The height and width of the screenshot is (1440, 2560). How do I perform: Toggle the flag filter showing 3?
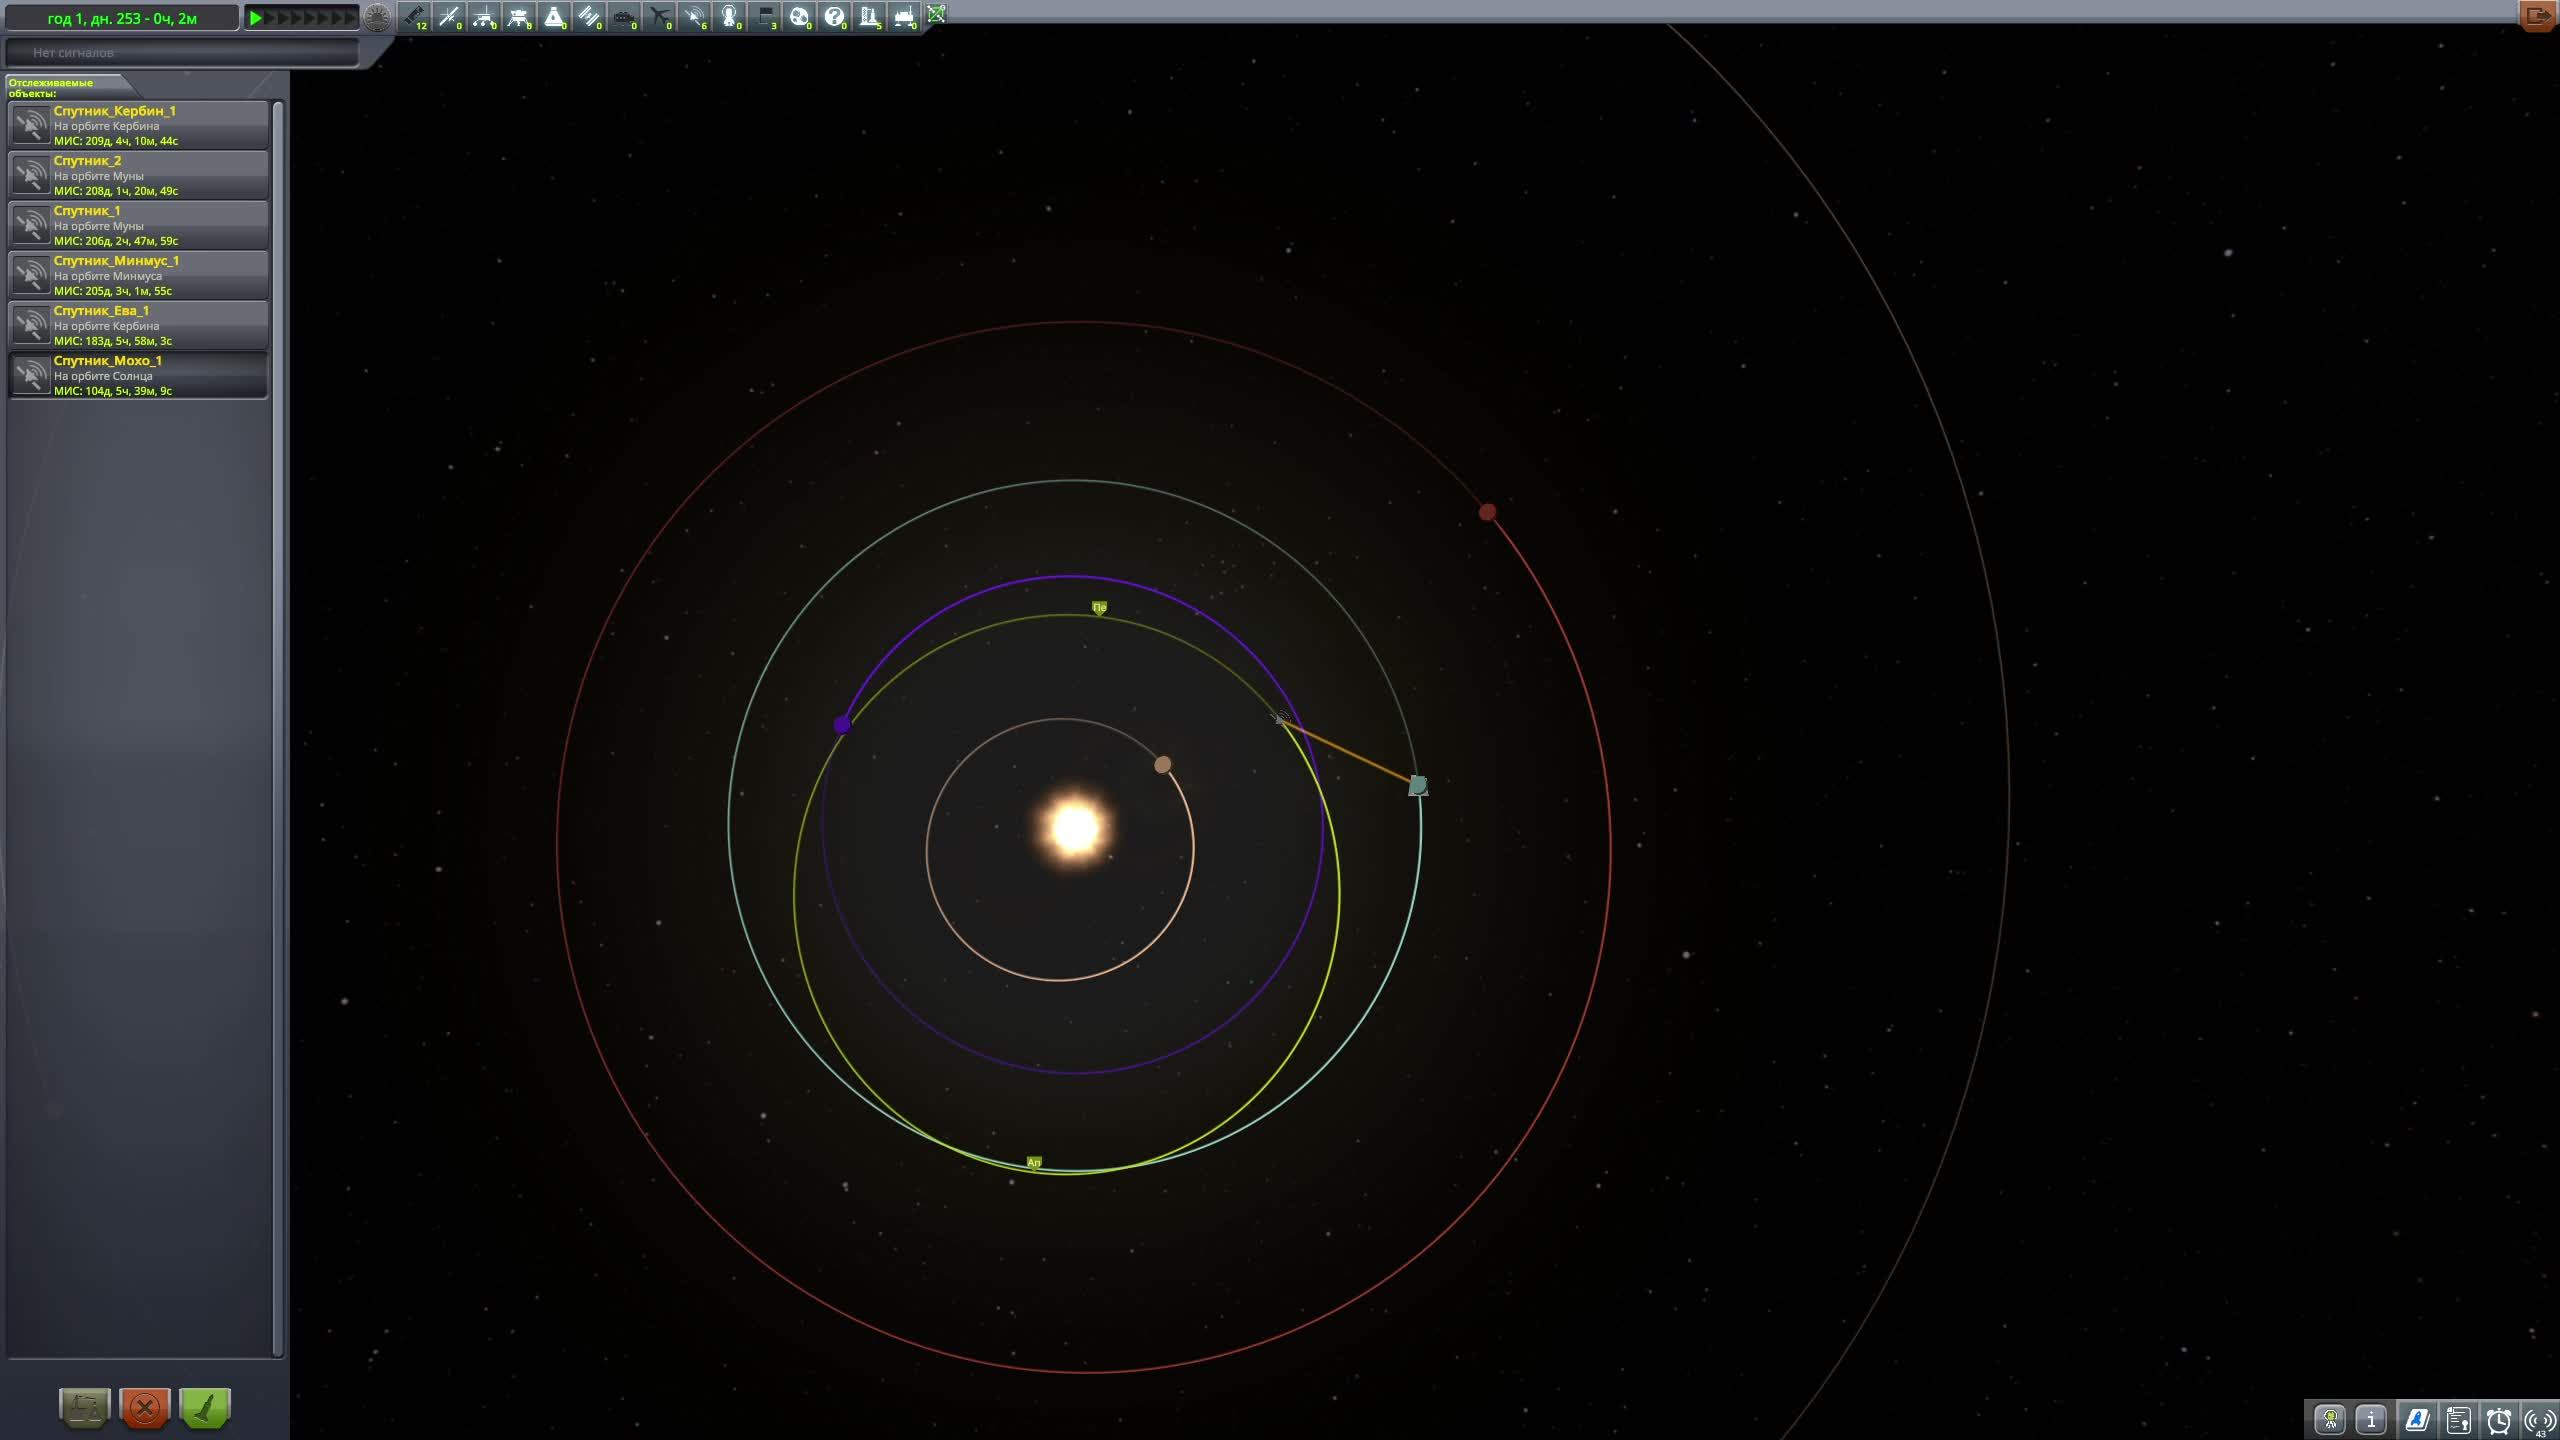(x=765, y=16)
